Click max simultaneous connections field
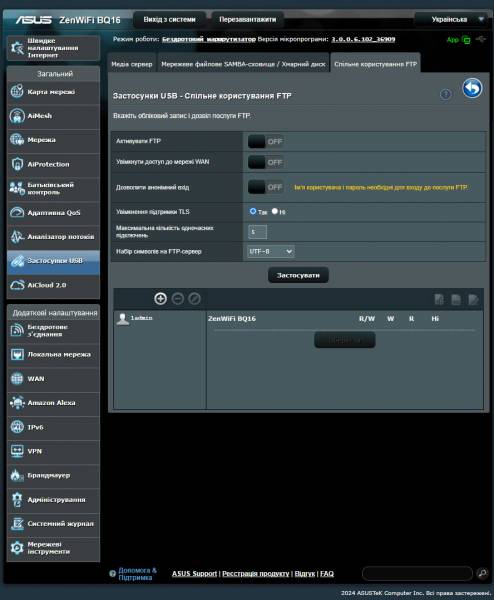This screenshot has width=494, height=600. 258,232
